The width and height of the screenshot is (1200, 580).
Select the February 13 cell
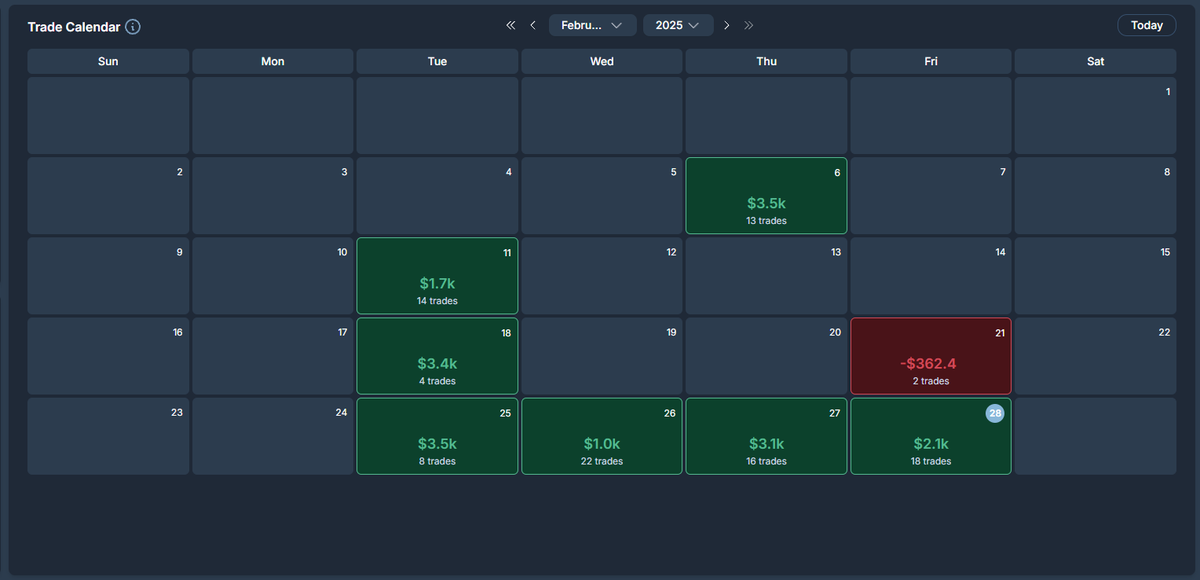point(766,275)
